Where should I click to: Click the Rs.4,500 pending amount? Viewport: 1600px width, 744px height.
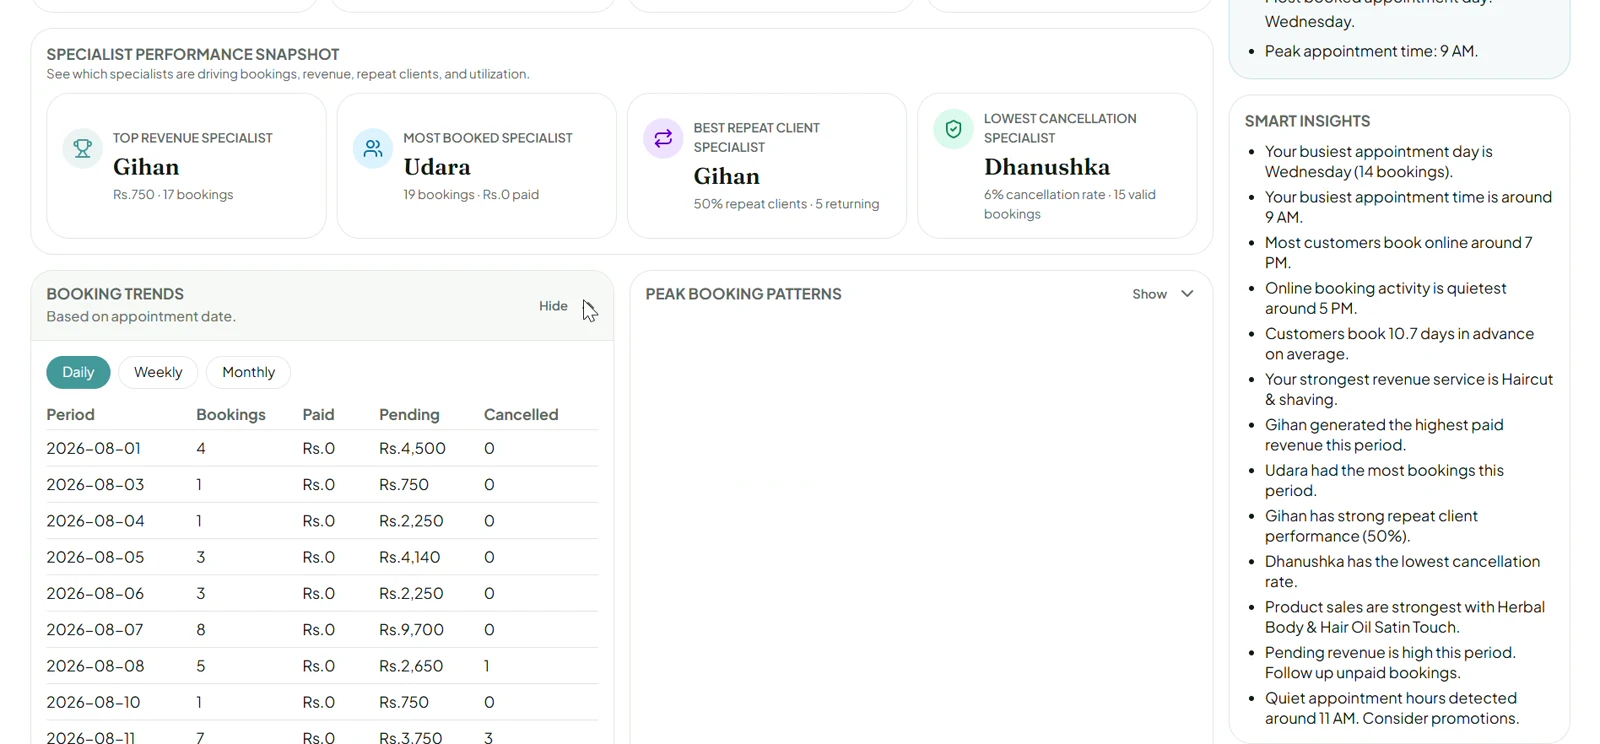(x=412, y=449)
